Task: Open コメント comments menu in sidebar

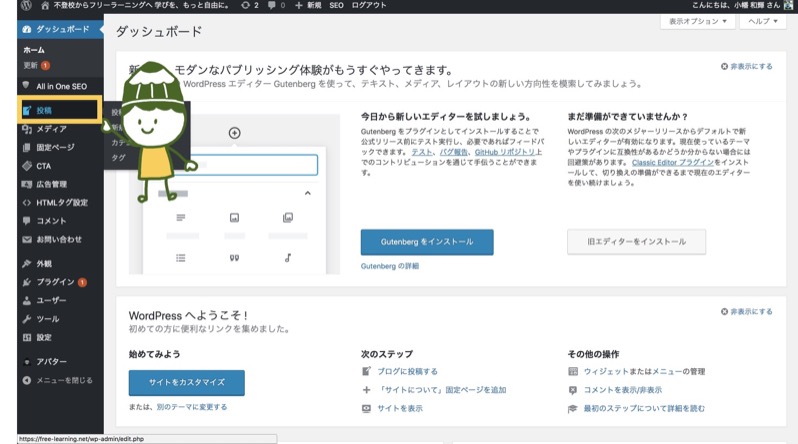Action: point(60,221)
